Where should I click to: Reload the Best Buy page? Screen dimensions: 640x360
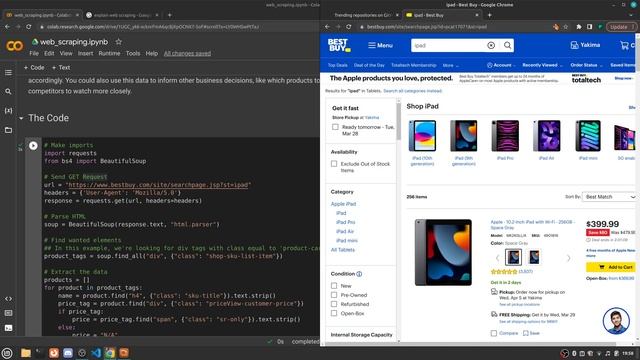click(349, 27)
